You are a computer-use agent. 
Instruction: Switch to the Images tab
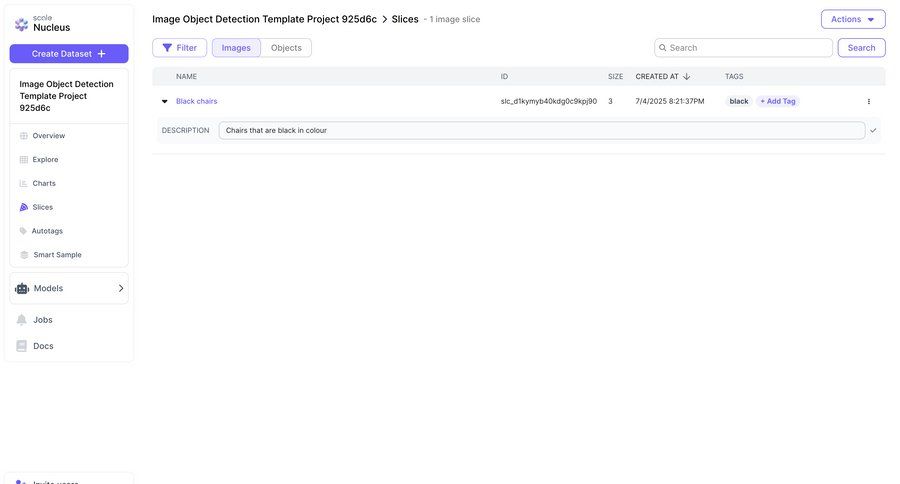pyautogui.click(x=236, y=48)
